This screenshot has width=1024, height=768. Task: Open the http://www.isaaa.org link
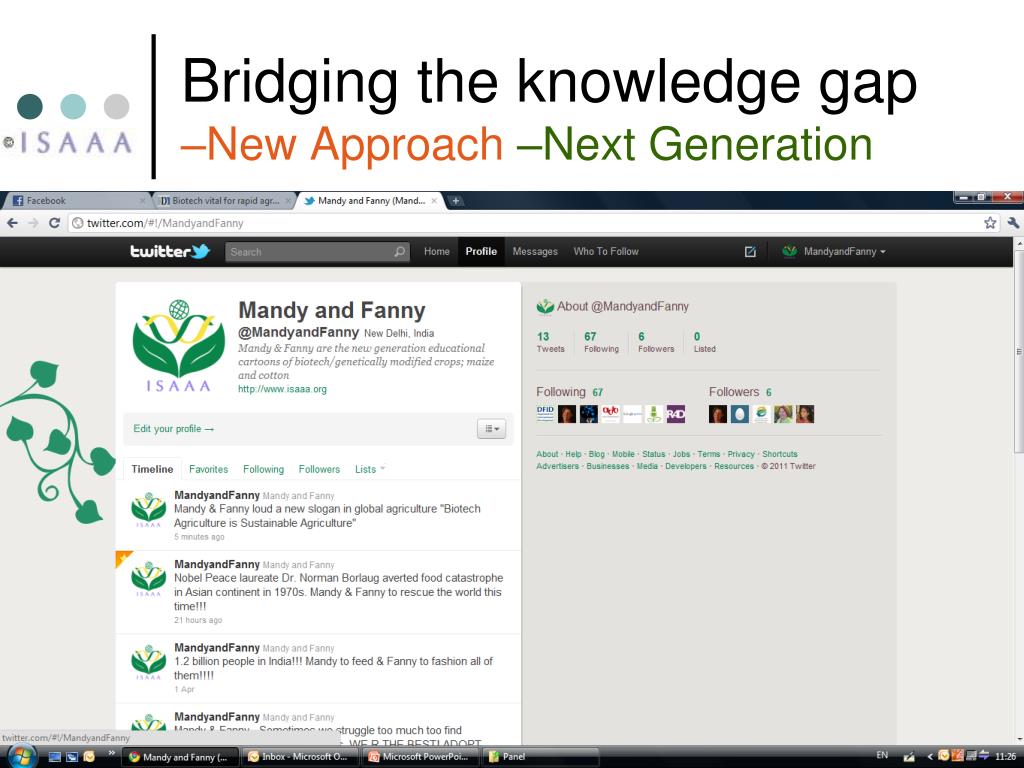pyautogui.click(x=282, y=389)
